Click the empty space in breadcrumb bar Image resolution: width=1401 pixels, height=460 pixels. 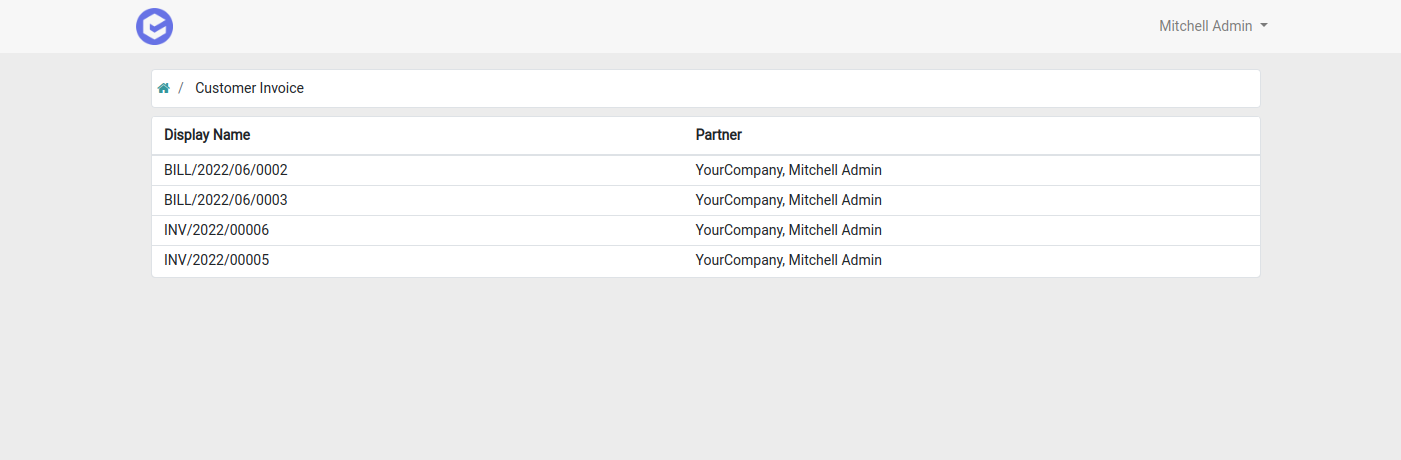780,88
